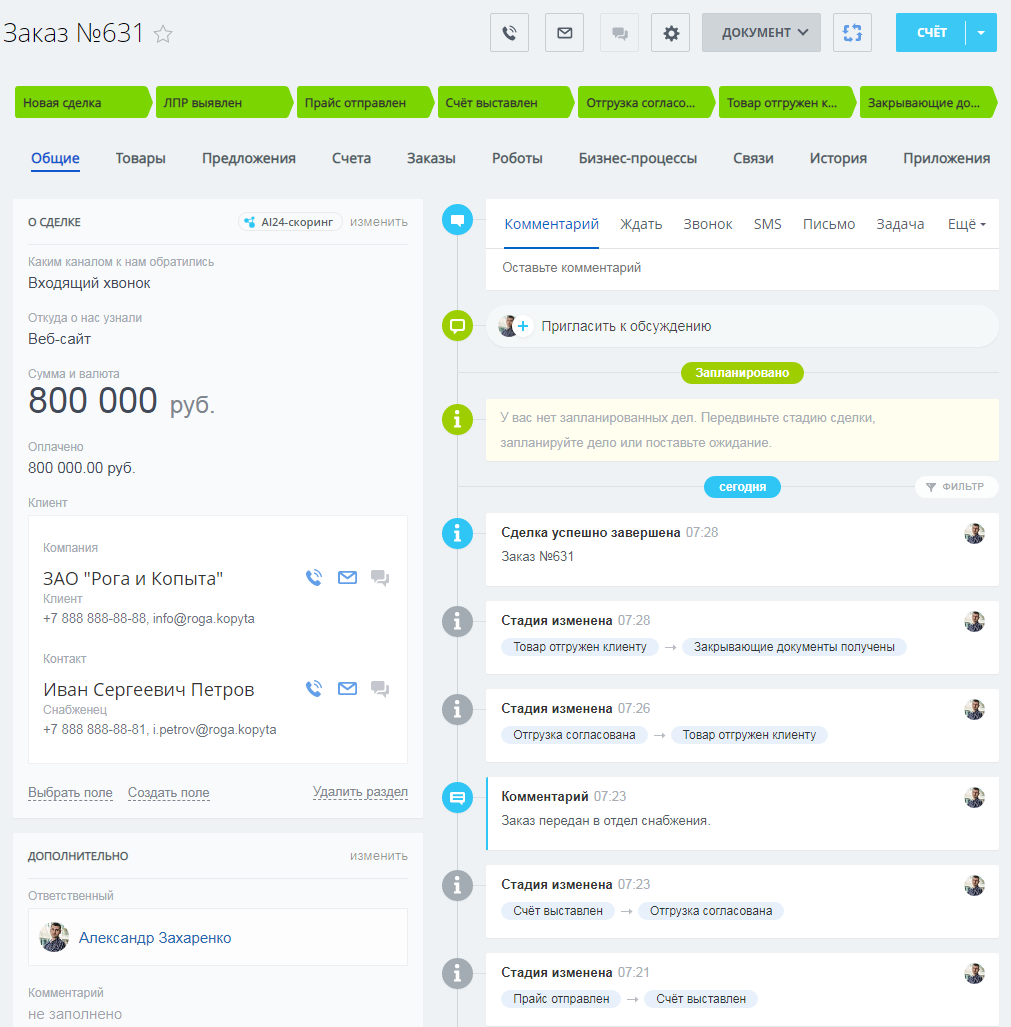Call company ЗАО Рога и Копыта
The image size is (1011, 1027).
point(314,578)
